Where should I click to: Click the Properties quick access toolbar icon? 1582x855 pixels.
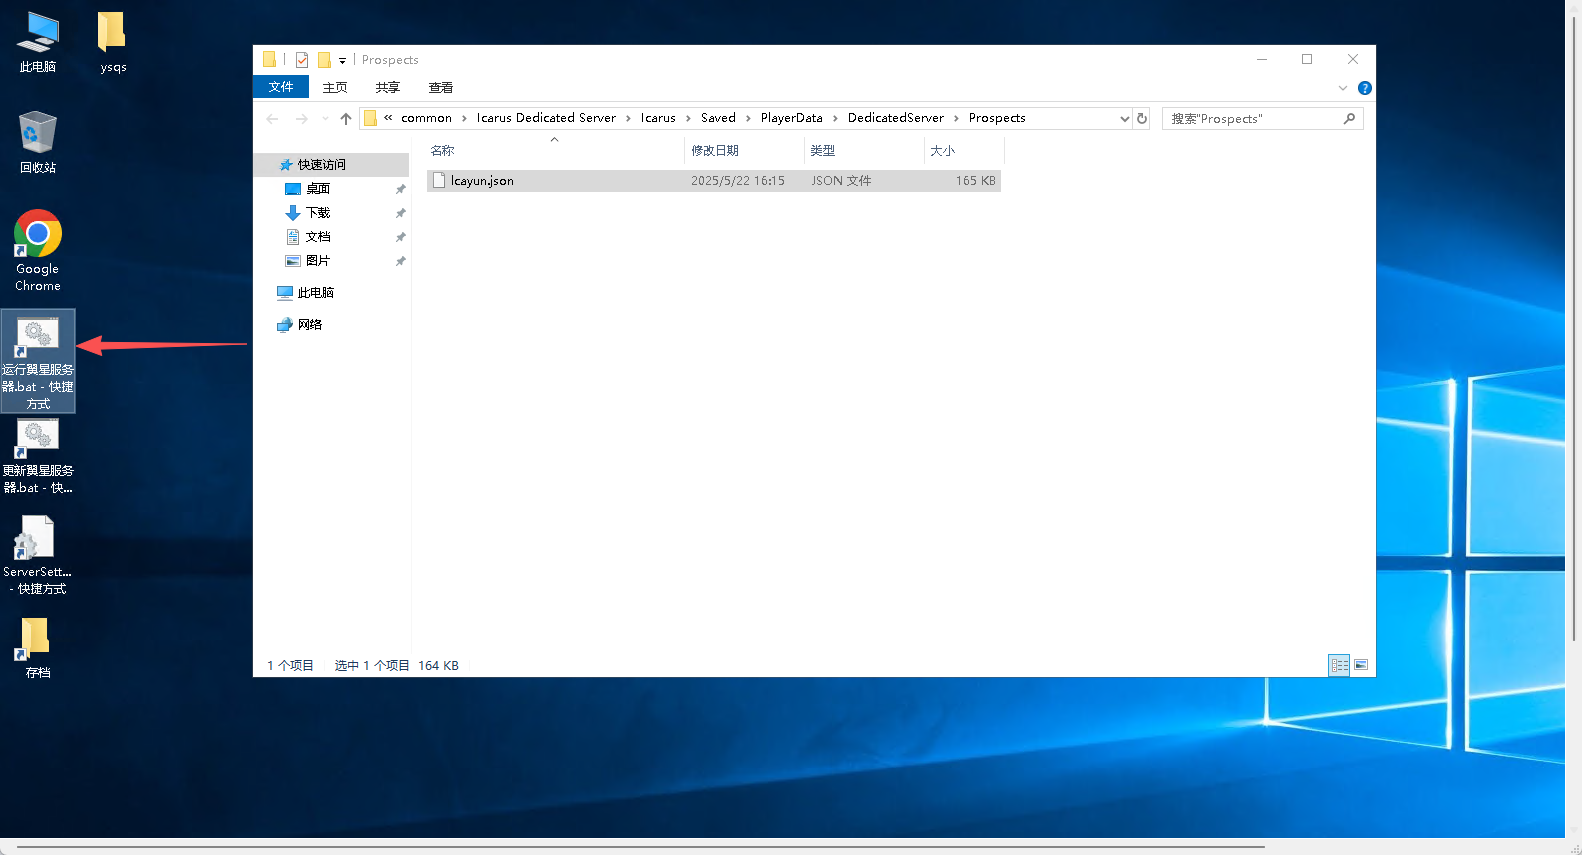(x=301, y=60)
